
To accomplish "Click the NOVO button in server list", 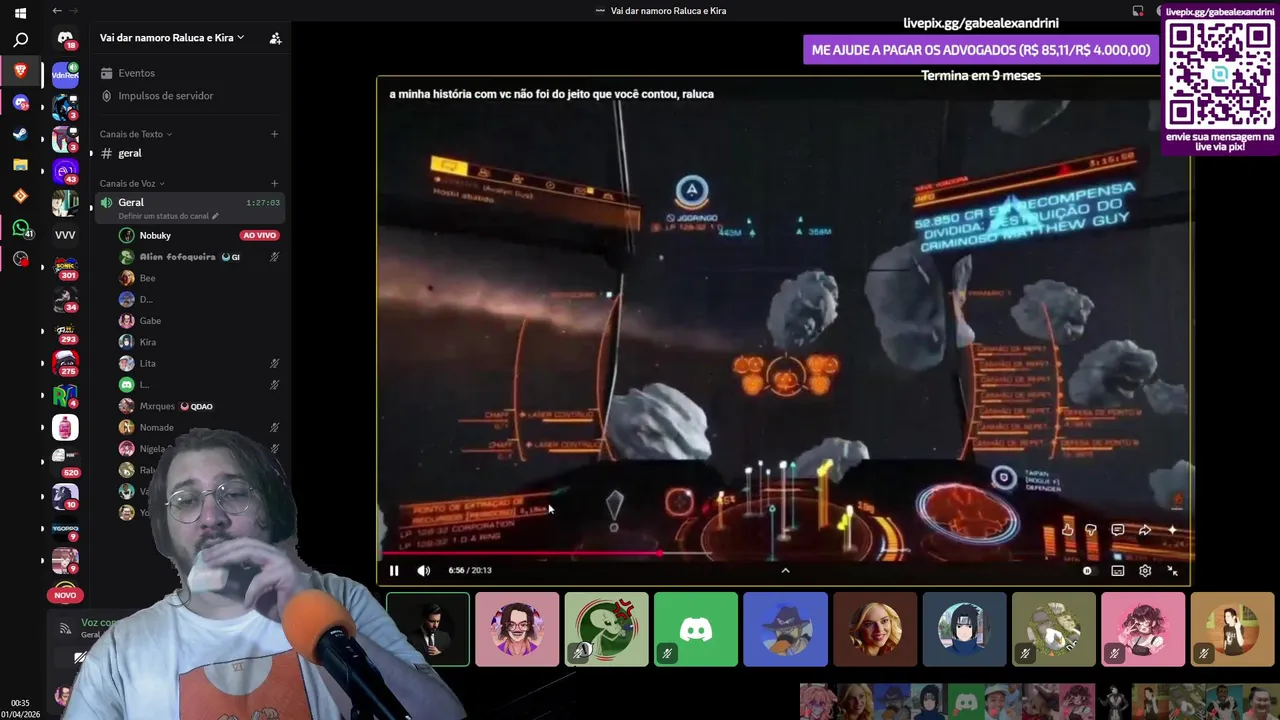I will click(x=65, y=595).
